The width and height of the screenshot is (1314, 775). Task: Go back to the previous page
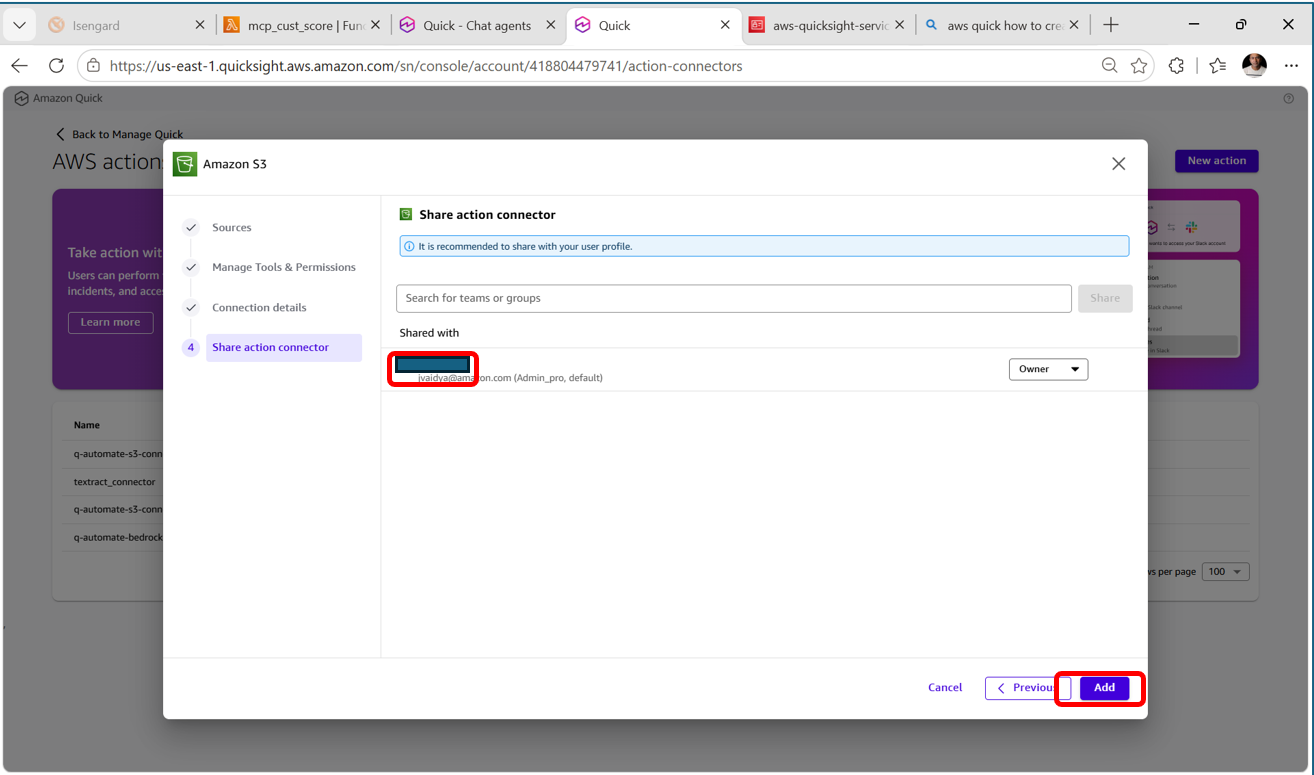[x=19, y=66]
